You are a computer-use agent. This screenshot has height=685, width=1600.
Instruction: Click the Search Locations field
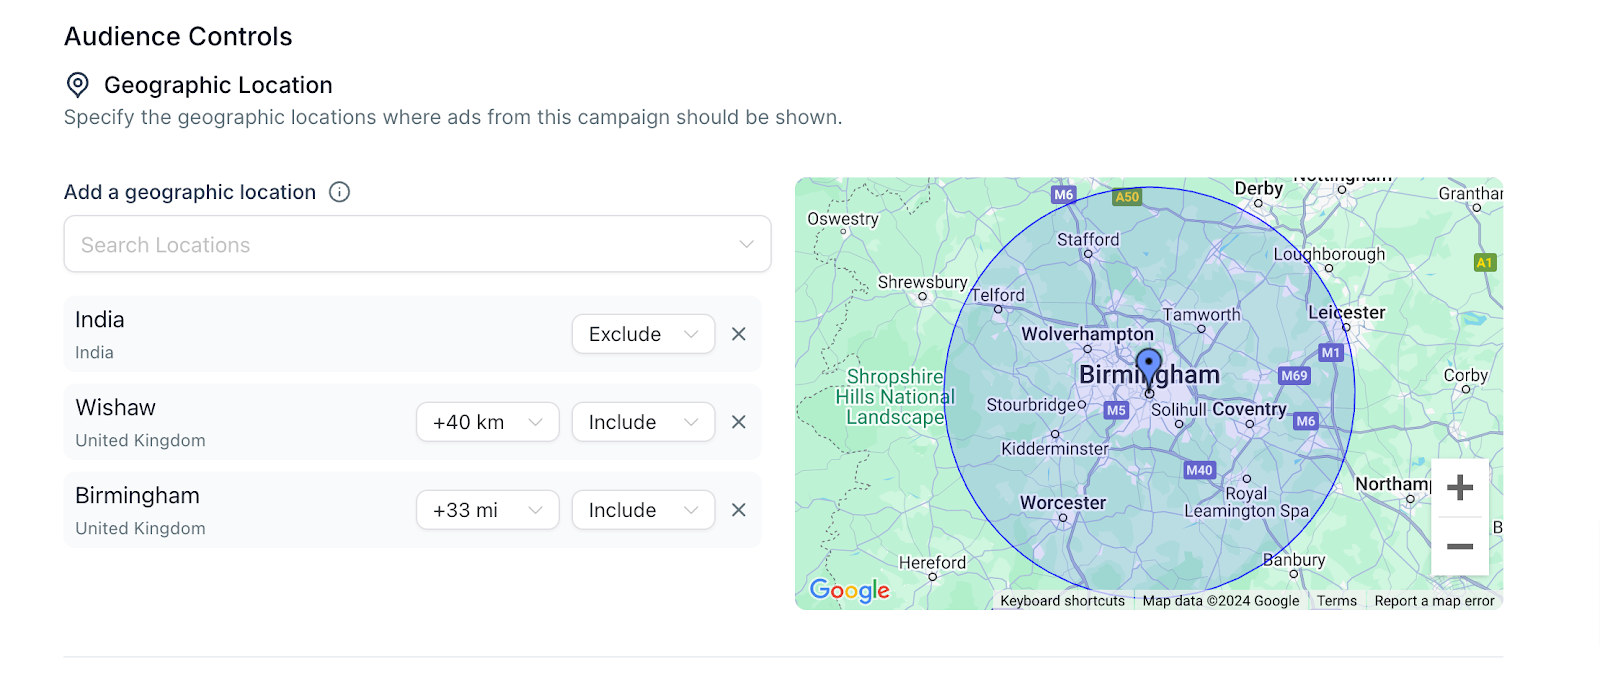pos(417,244)
